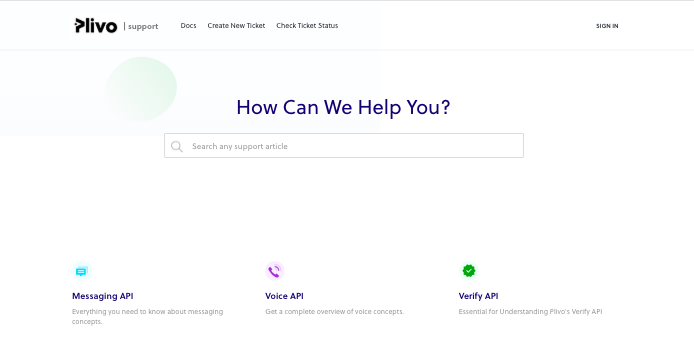Open the Voice API phone icon
Screen dimensions: 694x361
click(274, 271)
